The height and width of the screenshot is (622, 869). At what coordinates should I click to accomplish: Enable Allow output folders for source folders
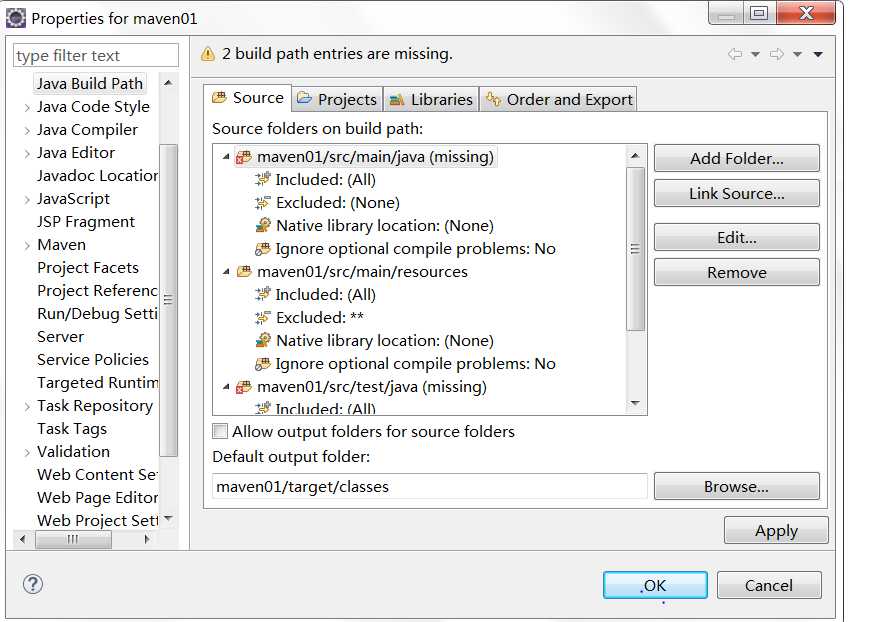click(220, 432)
